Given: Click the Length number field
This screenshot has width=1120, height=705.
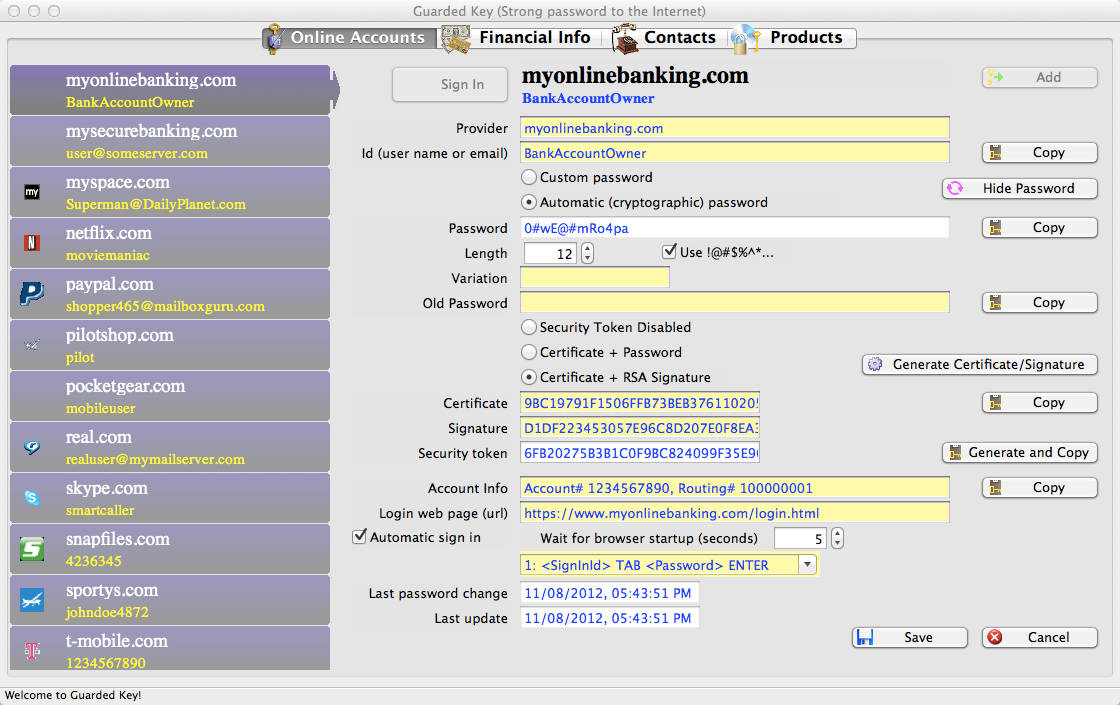Looking at the screenshot, I should click(x=551, y=253).
